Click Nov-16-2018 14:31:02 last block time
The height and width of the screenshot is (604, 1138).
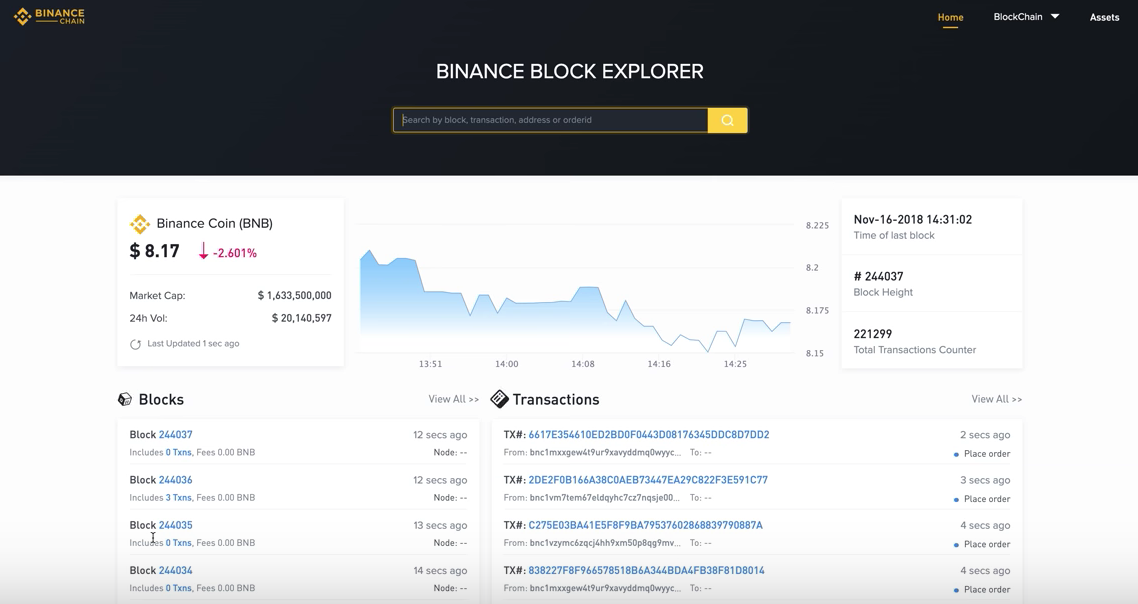912,219
